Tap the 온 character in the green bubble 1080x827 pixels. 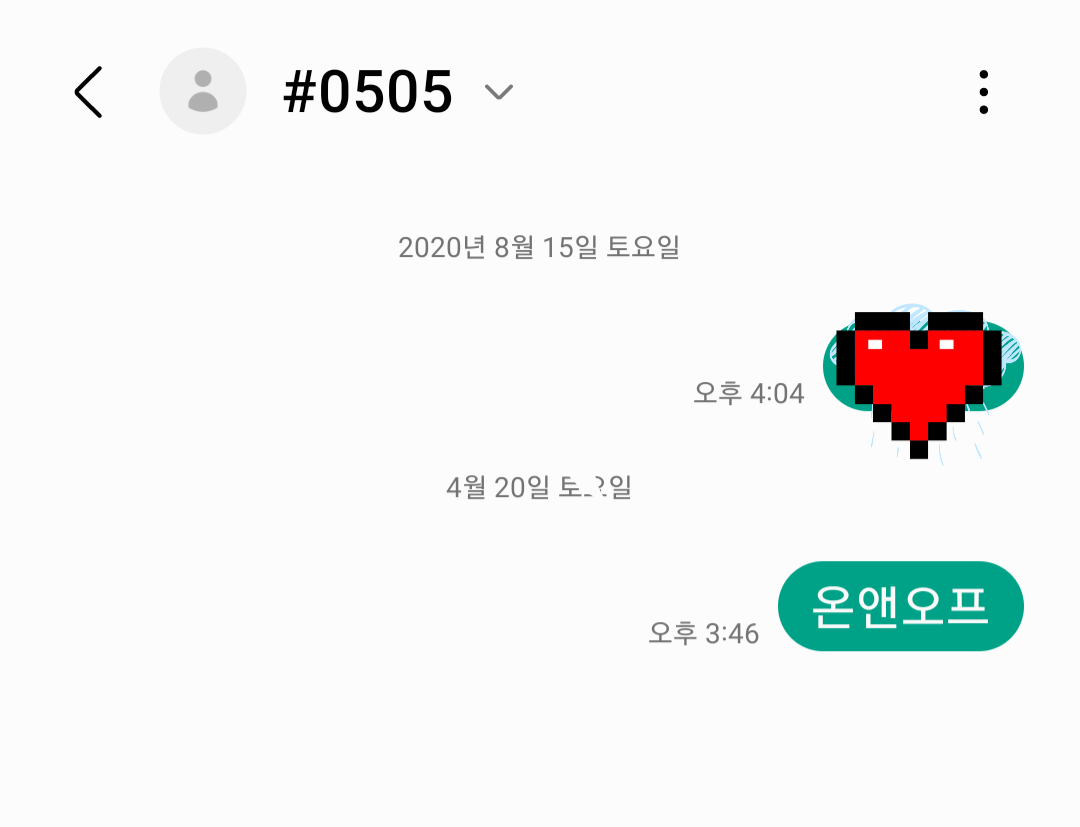(832, 607)
